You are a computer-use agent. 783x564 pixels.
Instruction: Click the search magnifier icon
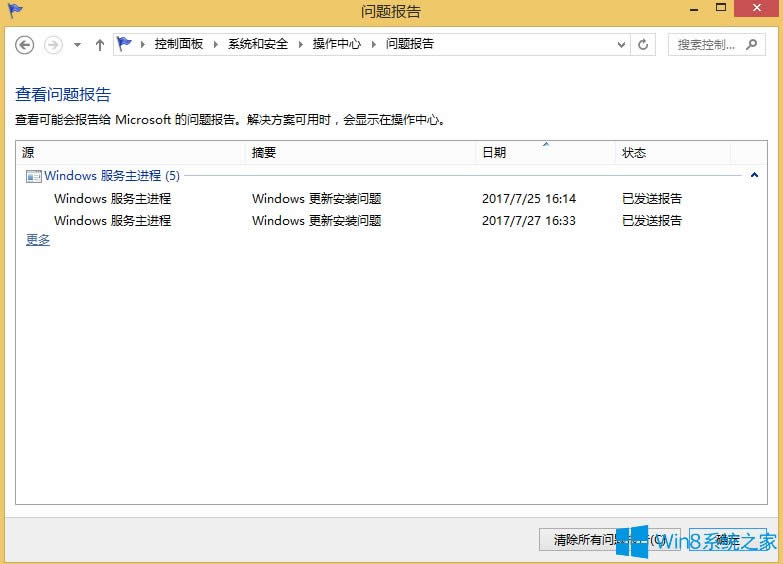(x=751, y=45)
